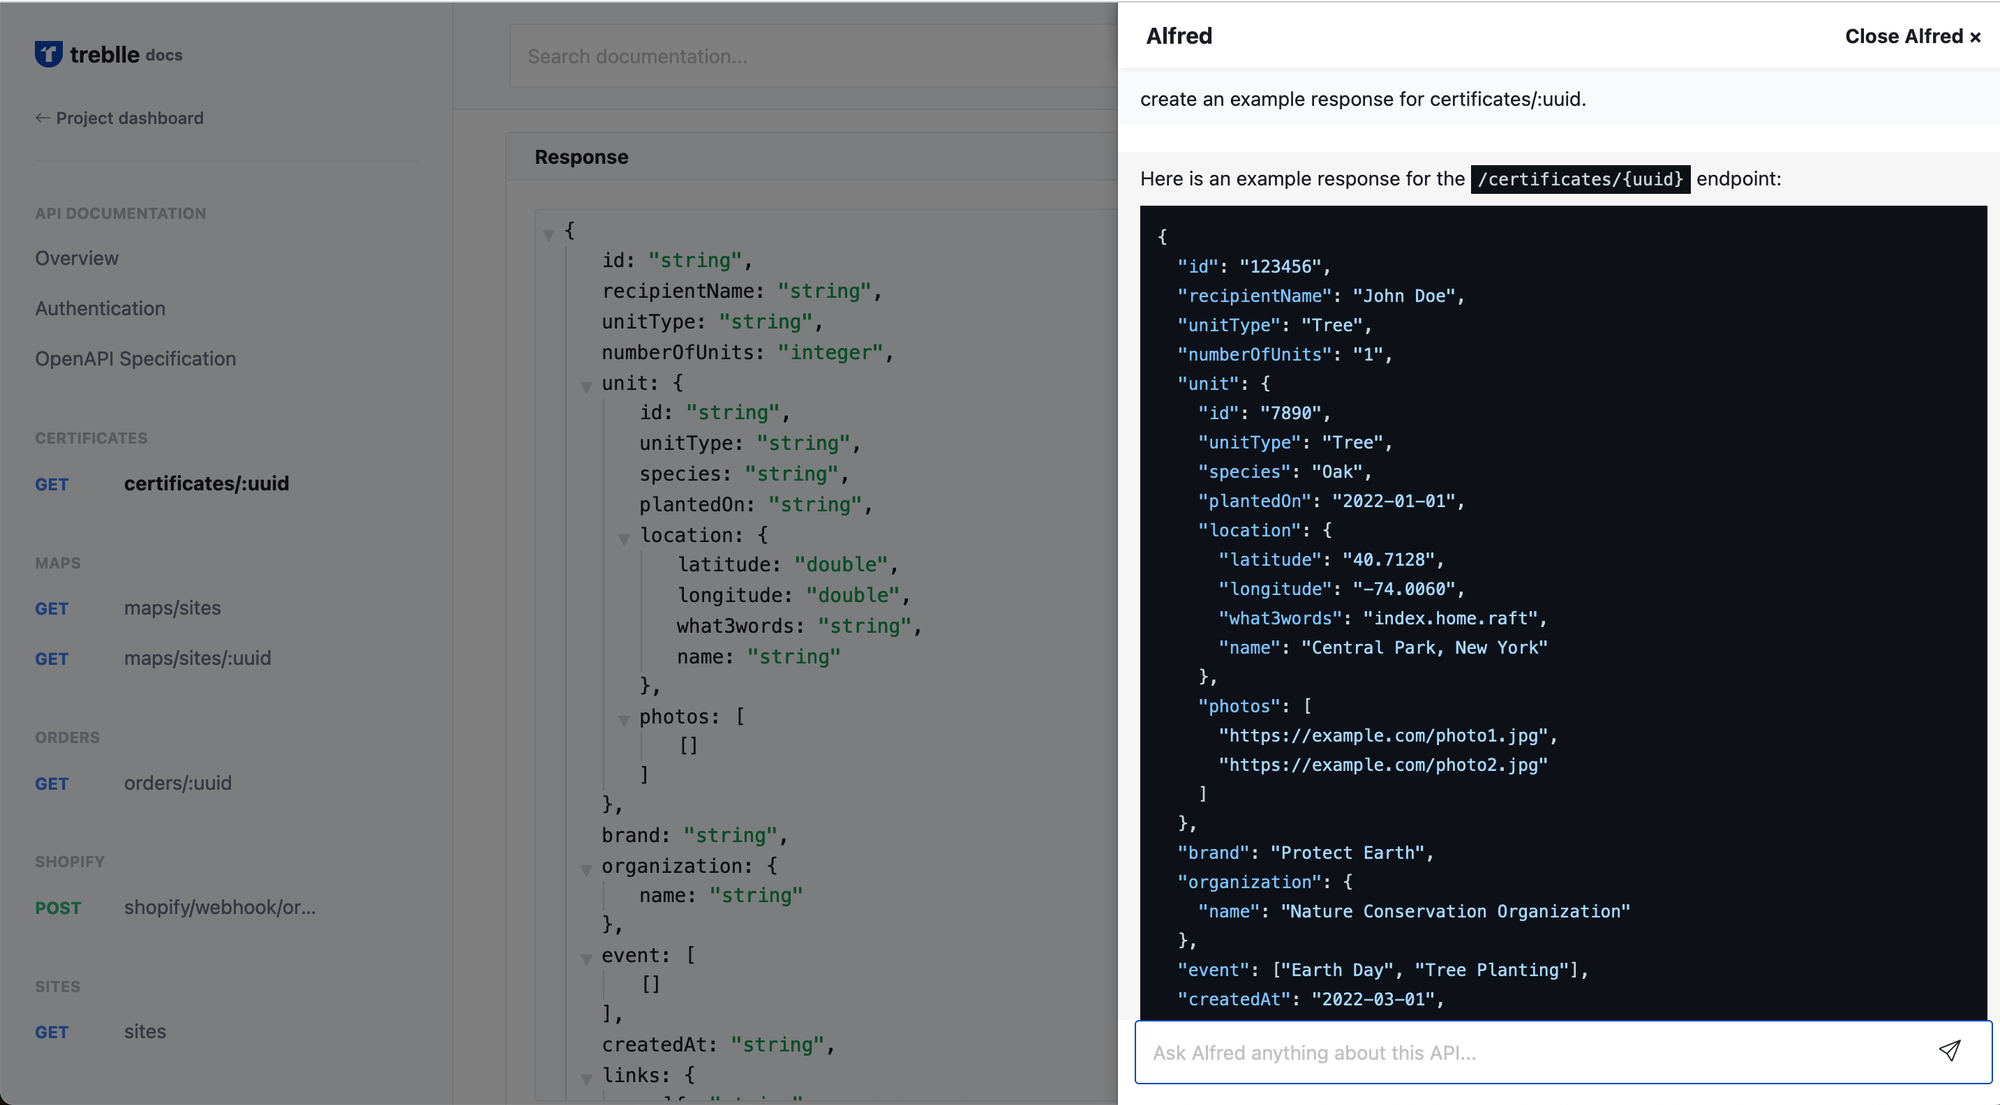Select GET maps/sites endpoint
Image resolution: width=2000 pixels, height=1105 pixels.
click(128, 608)
